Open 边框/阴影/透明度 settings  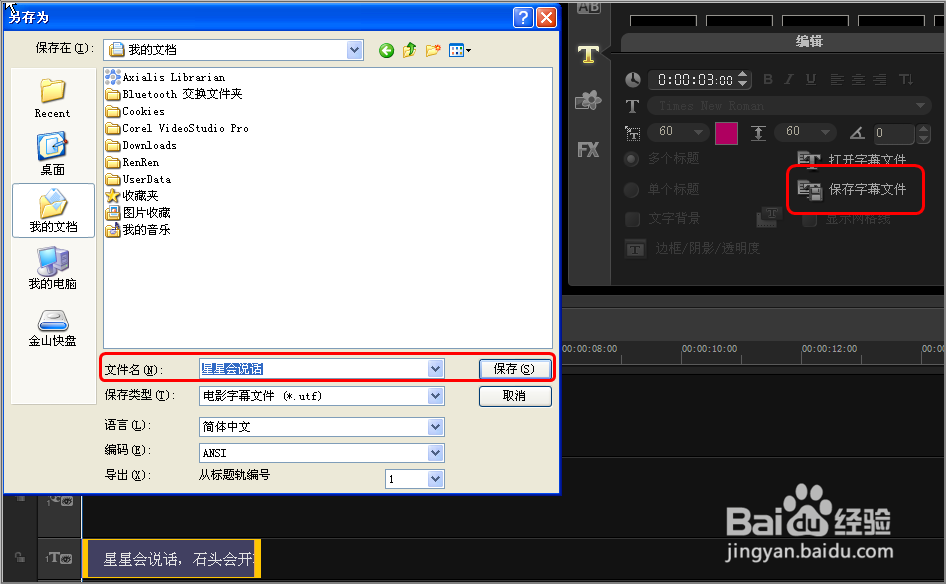click(636, 248)
